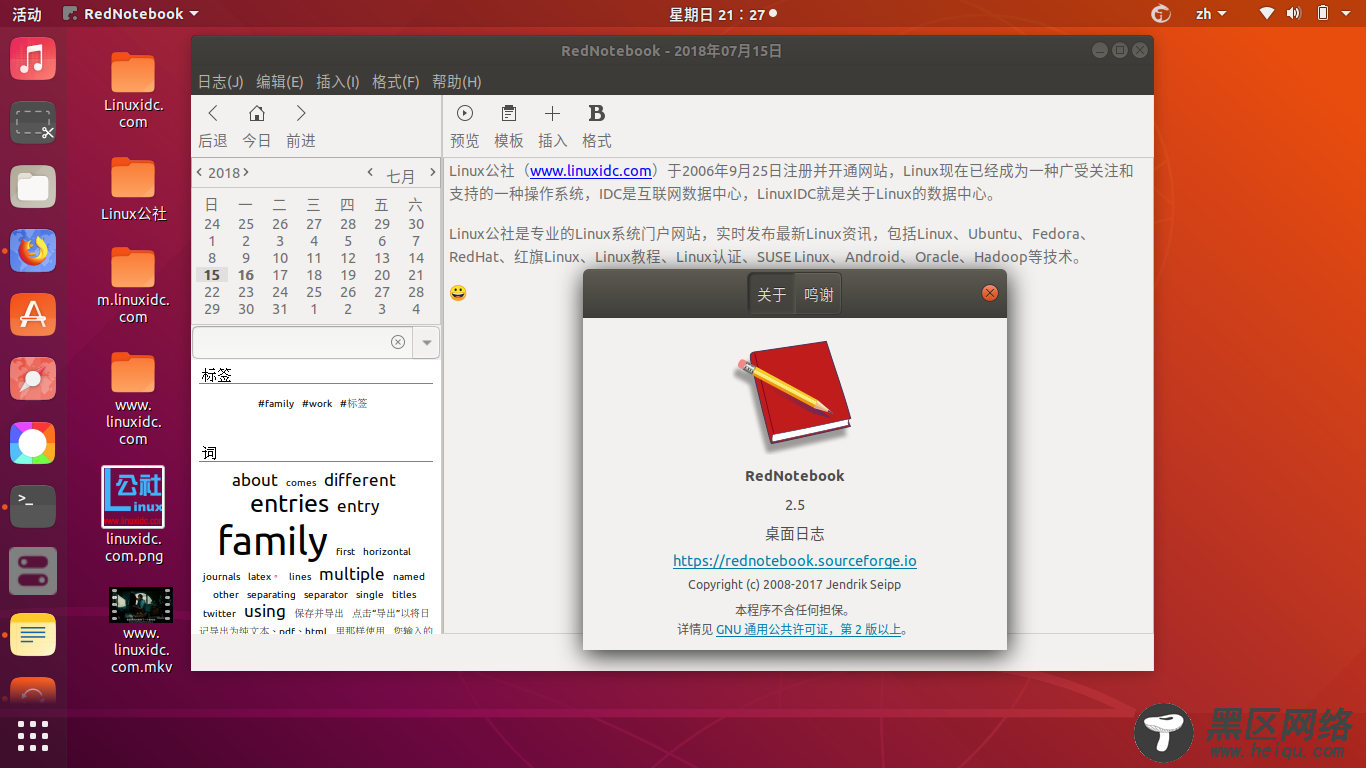Screen dimensions: 1366x768
Task: Click the #family tag
Action: (x=276, y=404)
